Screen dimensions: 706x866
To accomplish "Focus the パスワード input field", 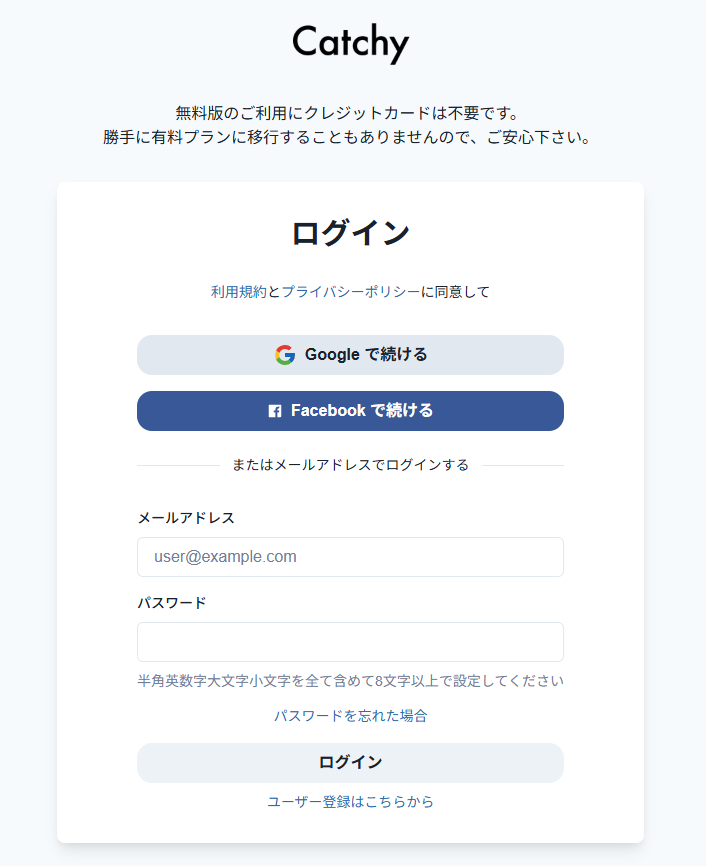I will tap(350, 642).
